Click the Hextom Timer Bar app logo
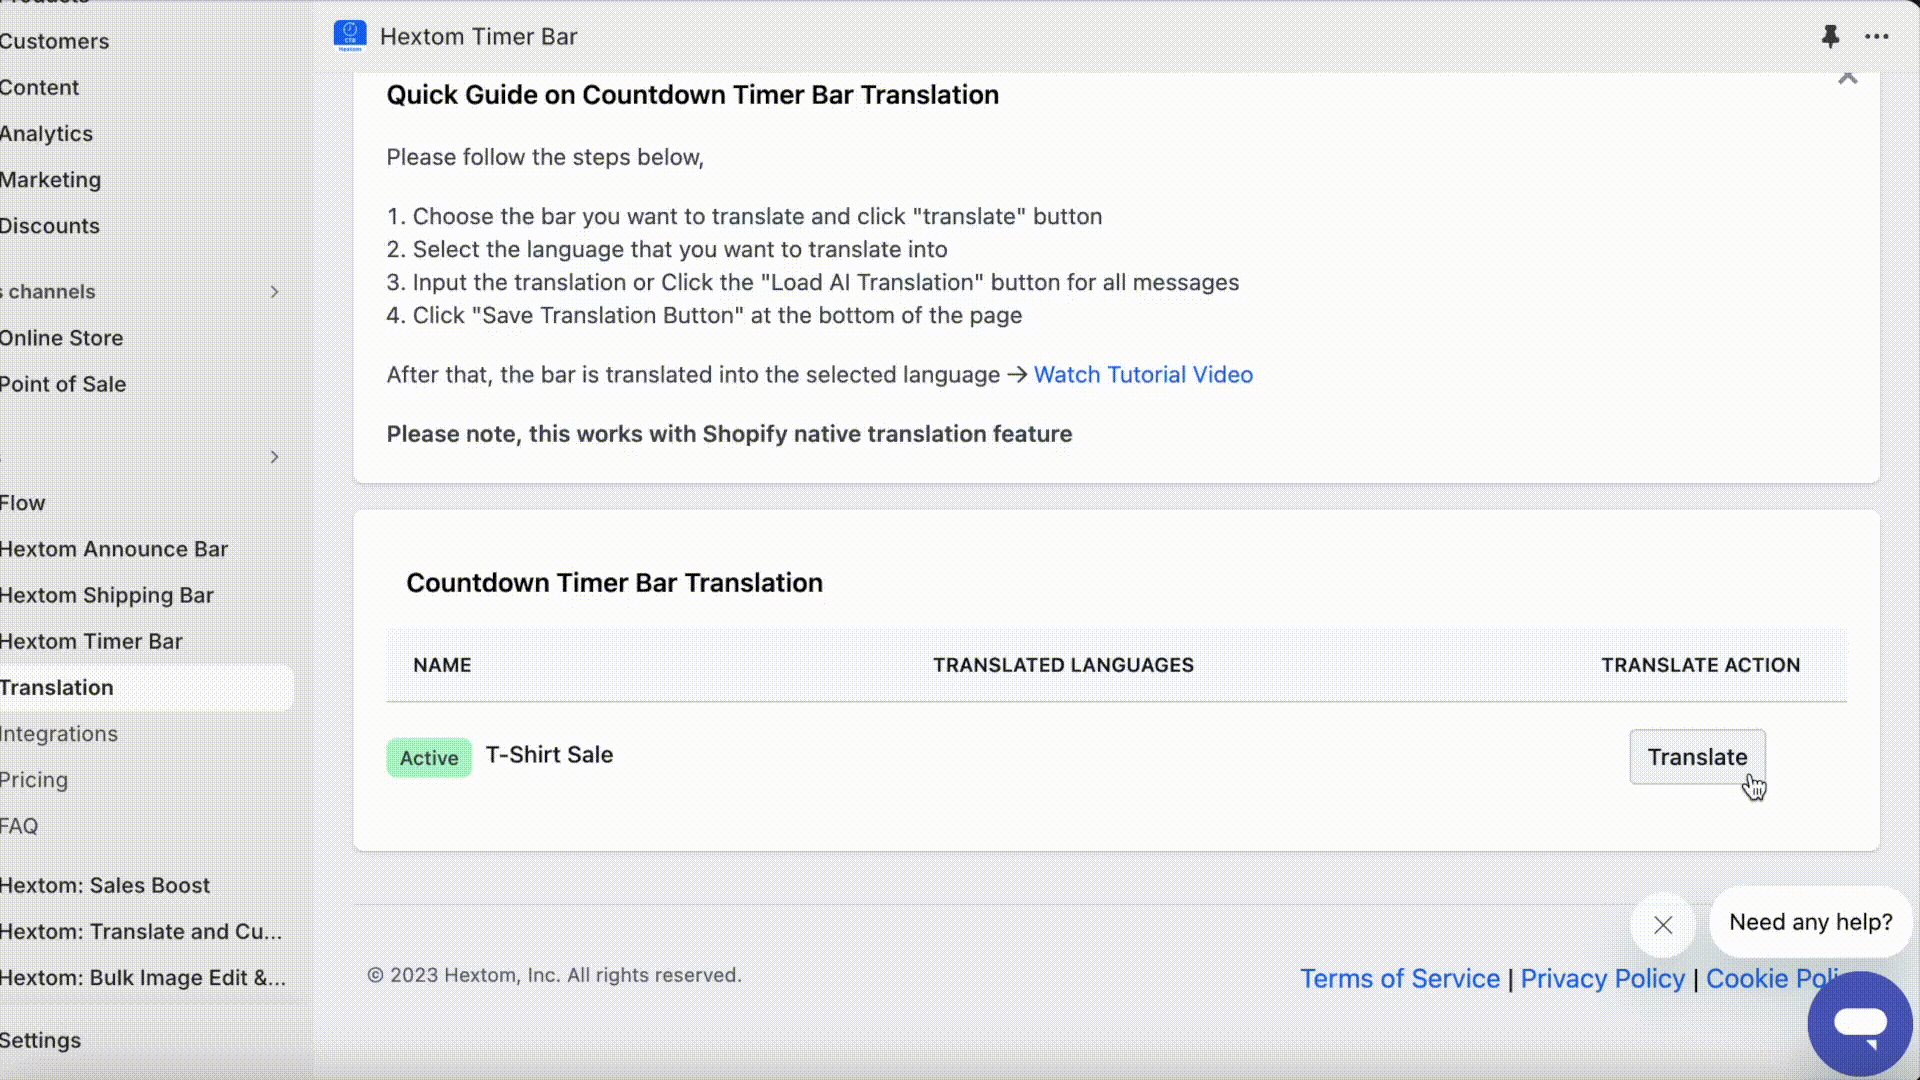Viewport: 1920px width, 1080px height. [350, 36]
